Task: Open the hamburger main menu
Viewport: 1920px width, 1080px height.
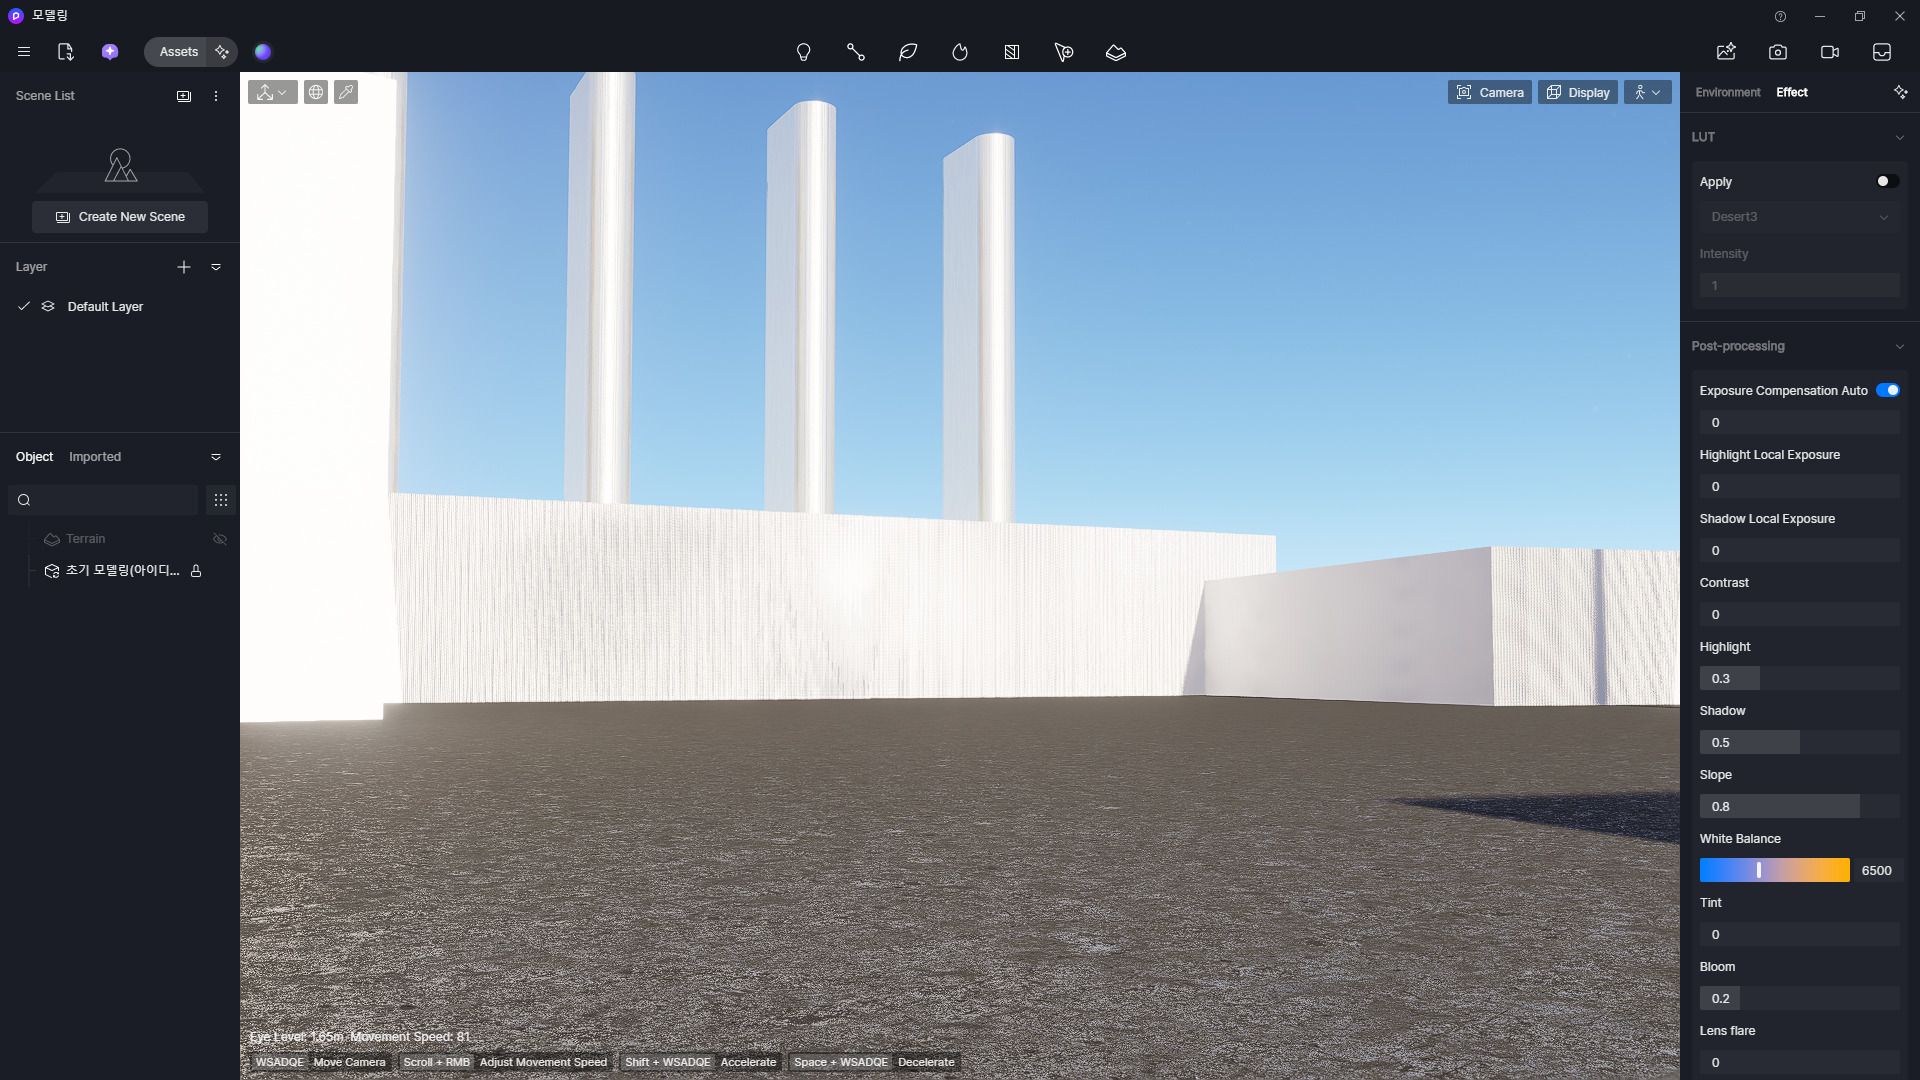Action: point(24,52)
